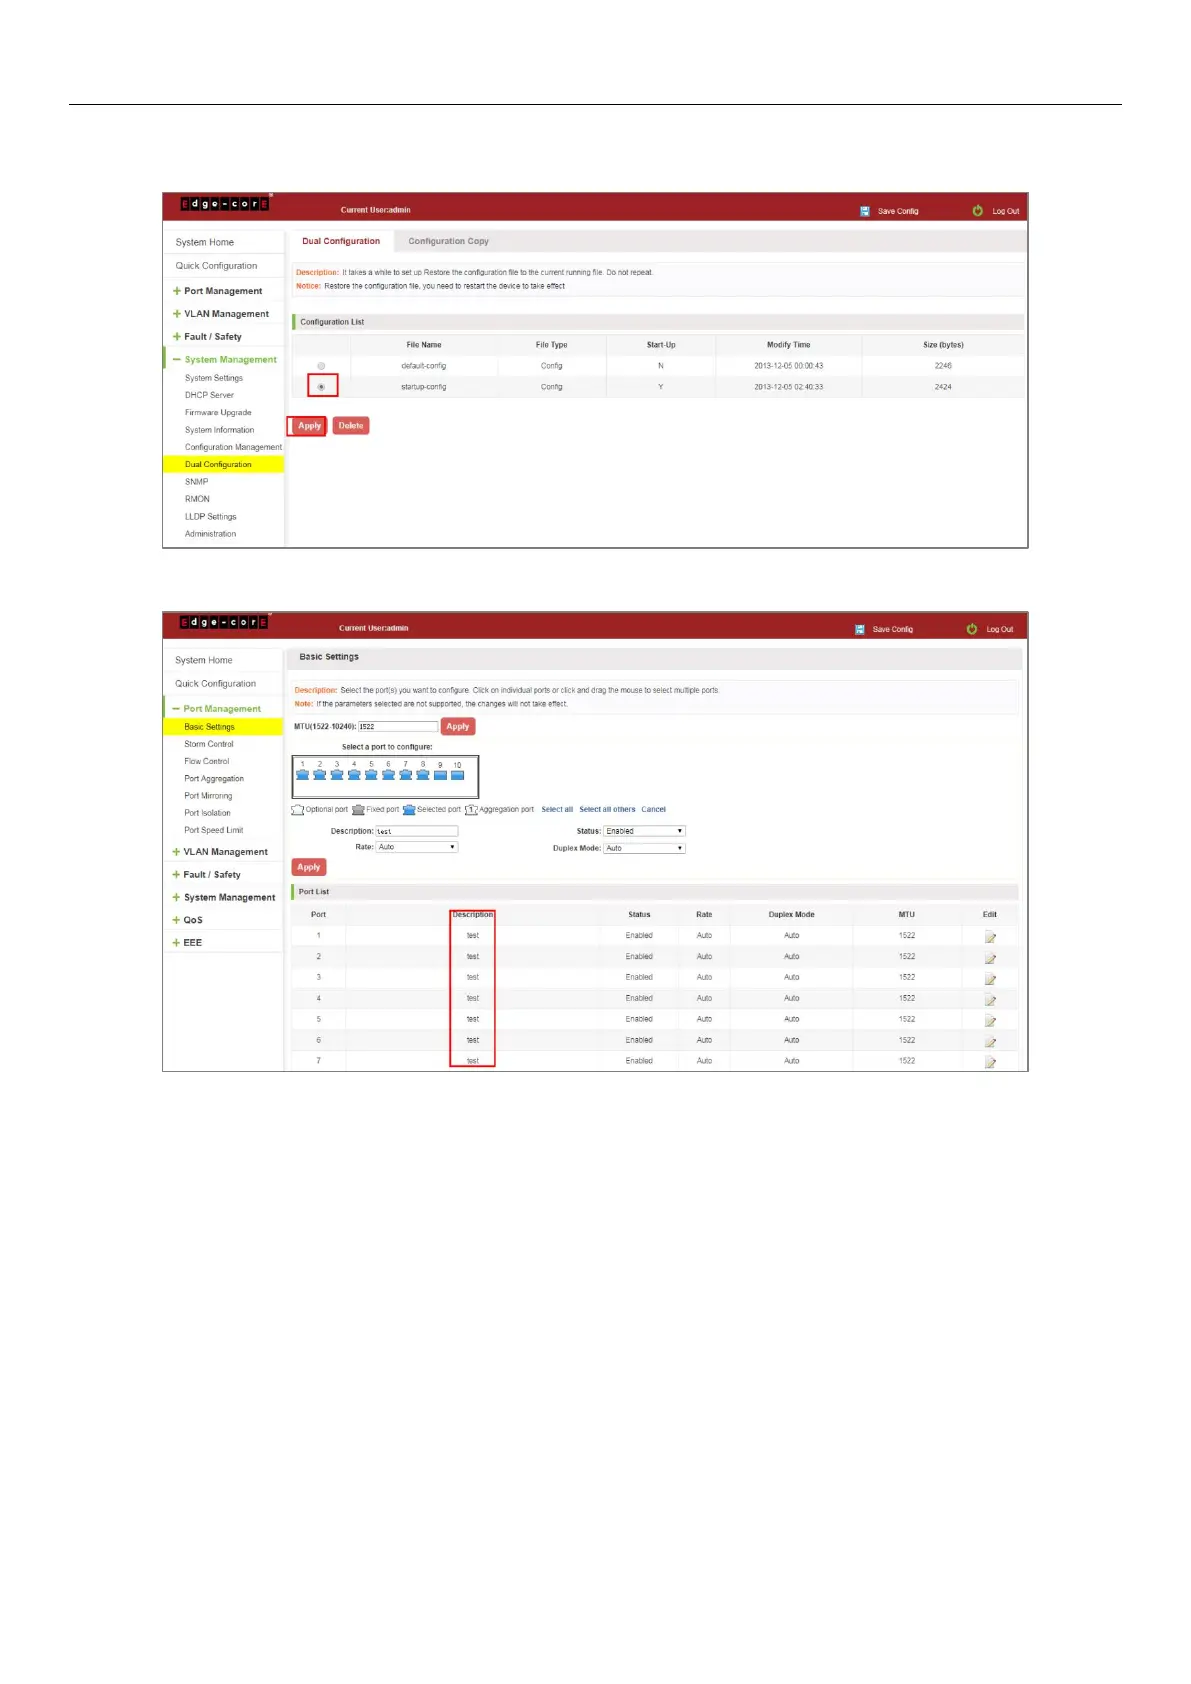This screenshot has height=1684, width=1191.
Task: Open Port Speed Limit in sidebar
Action: click(213, 830)
